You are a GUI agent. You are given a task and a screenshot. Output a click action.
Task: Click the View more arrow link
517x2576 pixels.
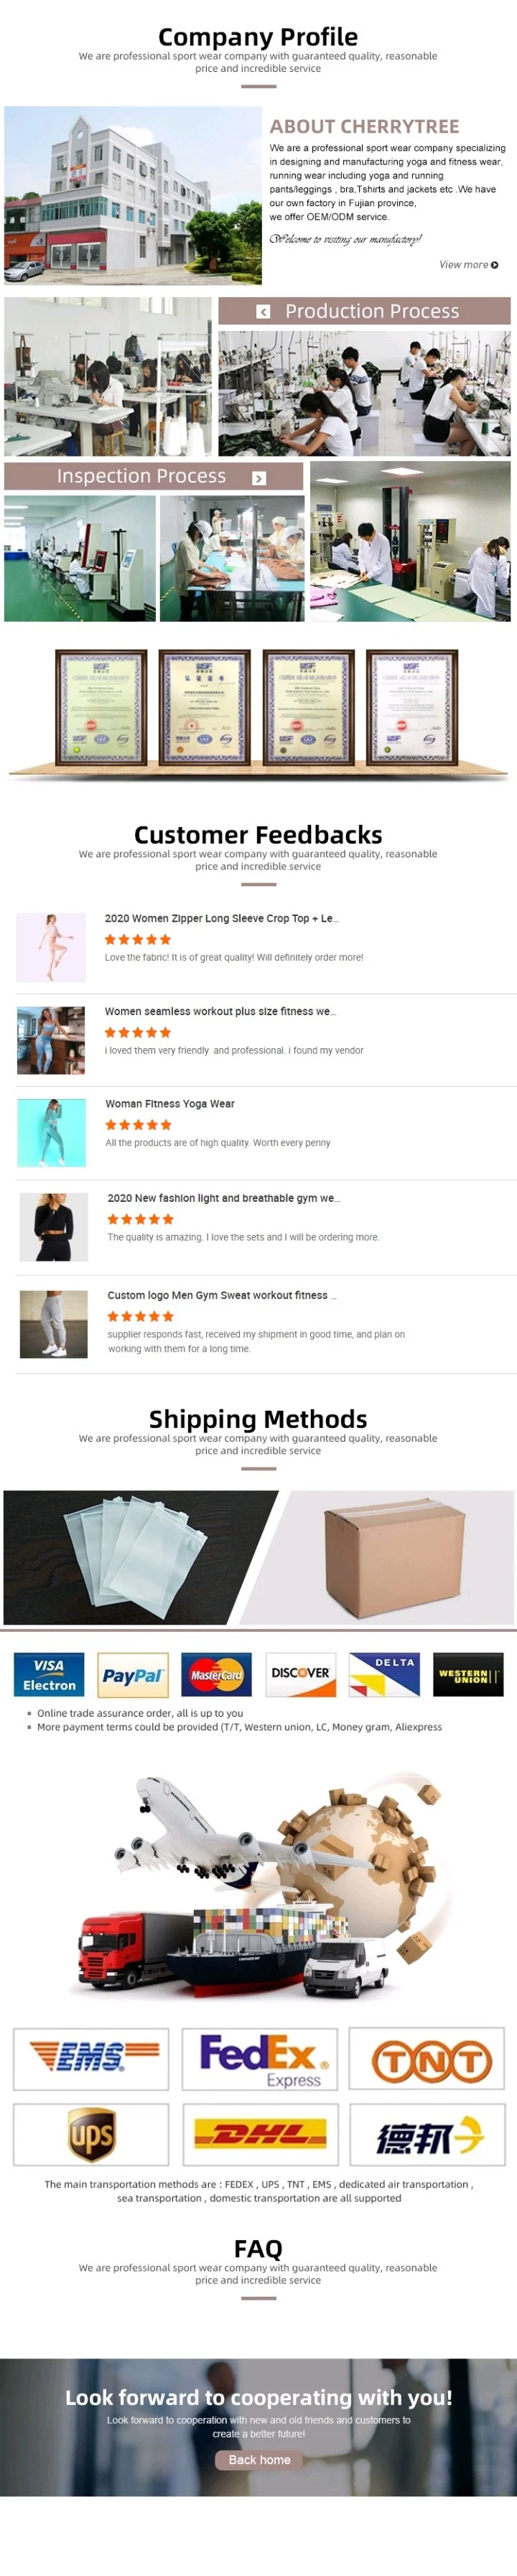tap(468, 265)
